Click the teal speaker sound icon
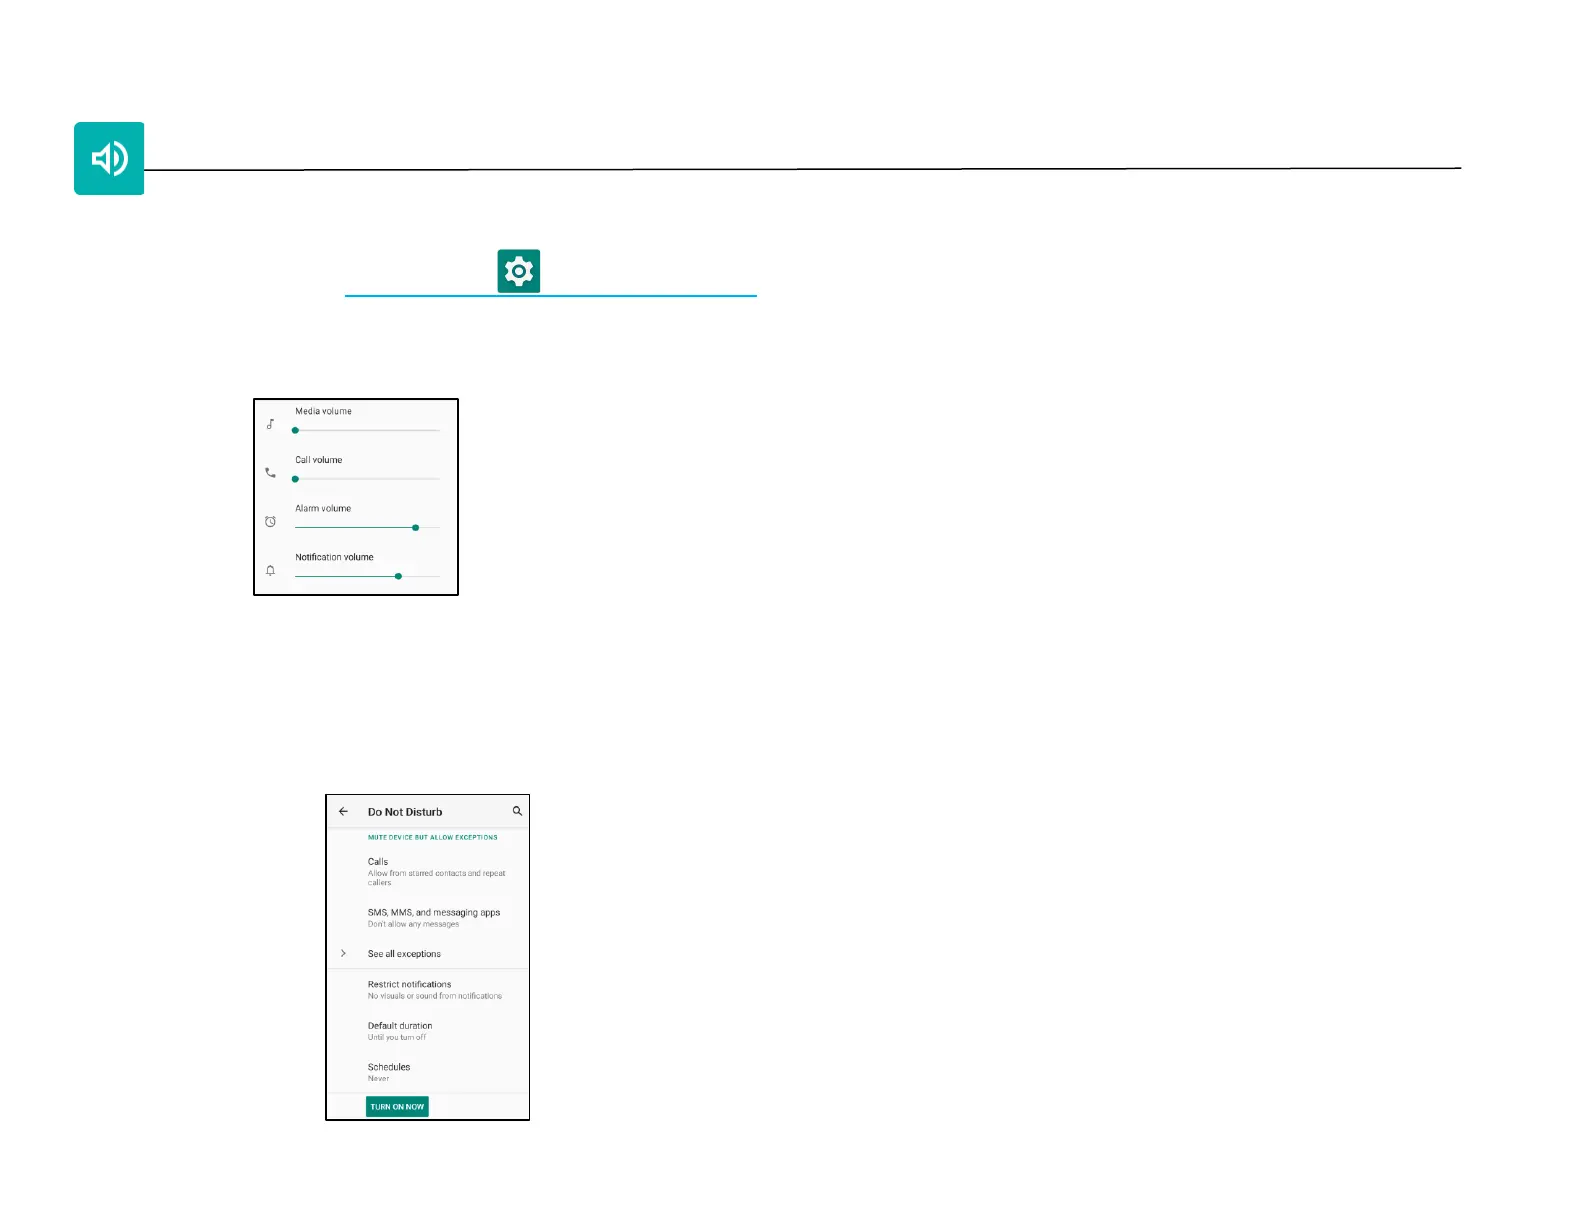The width and height of the screenshot is (1584, 1224). click(109, 158)
